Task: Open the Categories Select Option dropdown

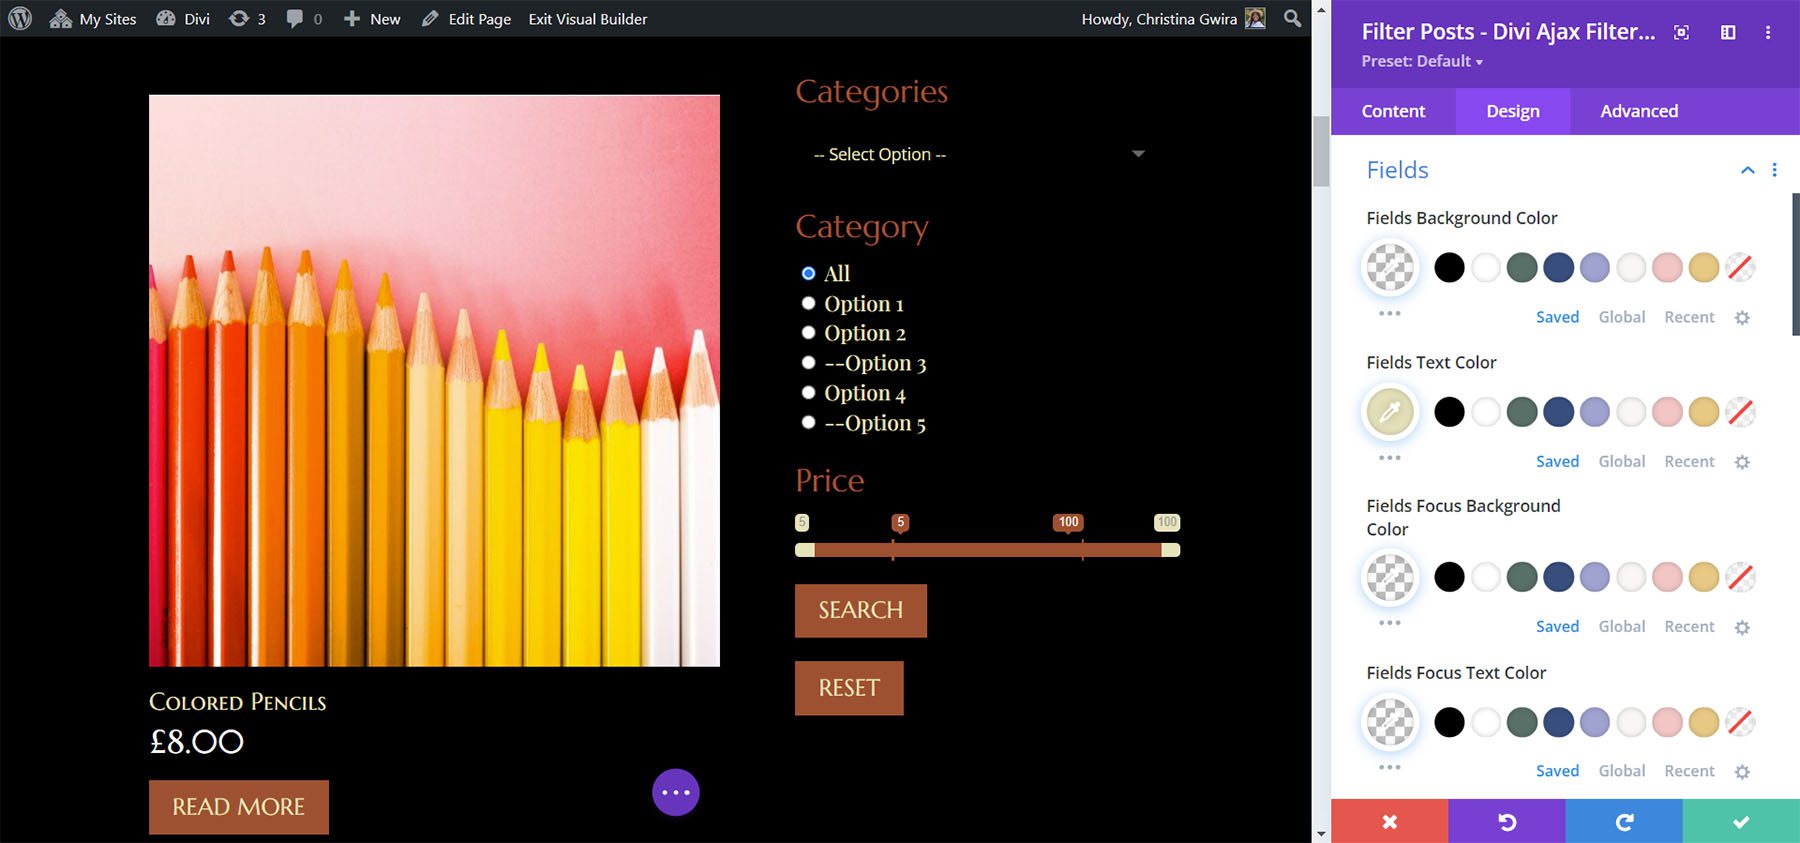Action: (x=978, y=154)
